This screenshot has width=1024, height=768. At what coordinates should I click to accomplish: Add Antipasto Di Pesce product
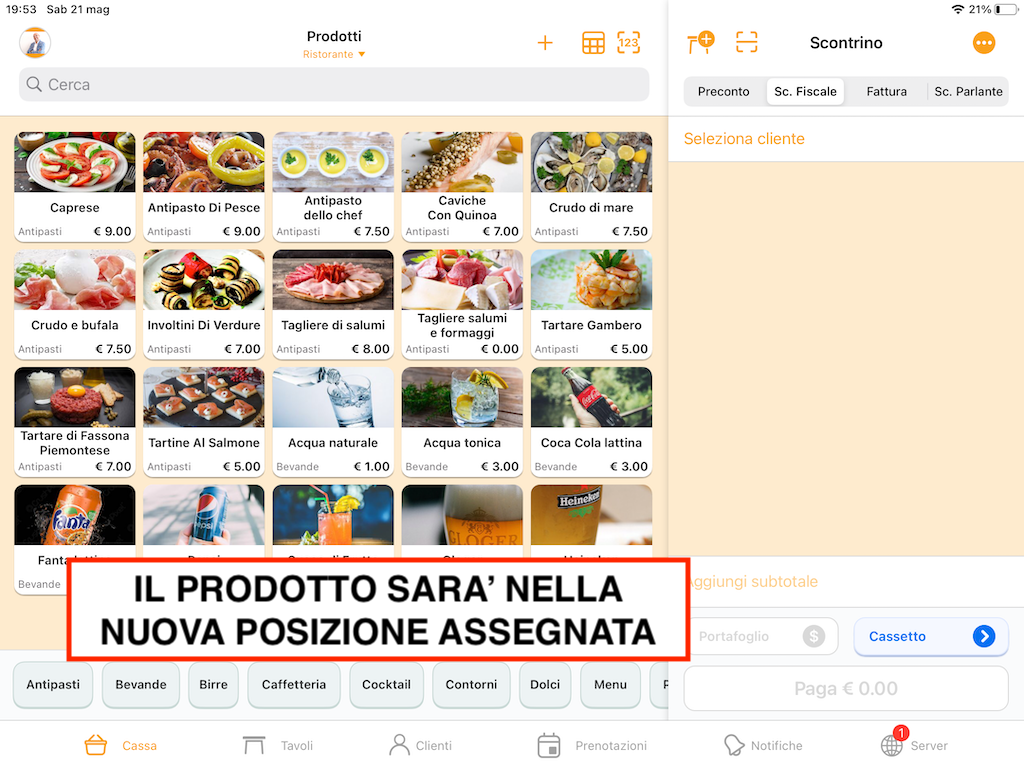(204, 187)
